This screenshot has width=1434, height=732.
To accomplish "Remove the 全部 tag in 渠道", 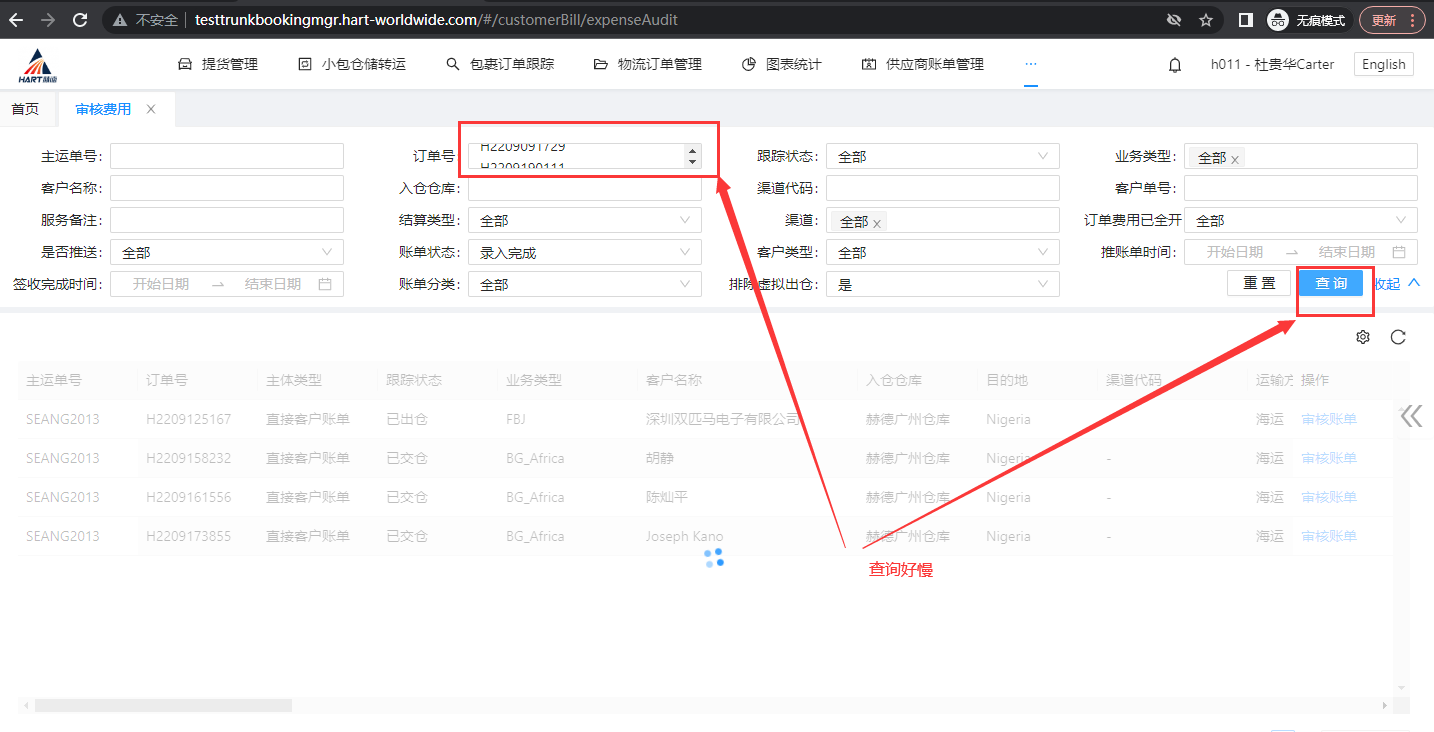I will (x=877, y=223).
